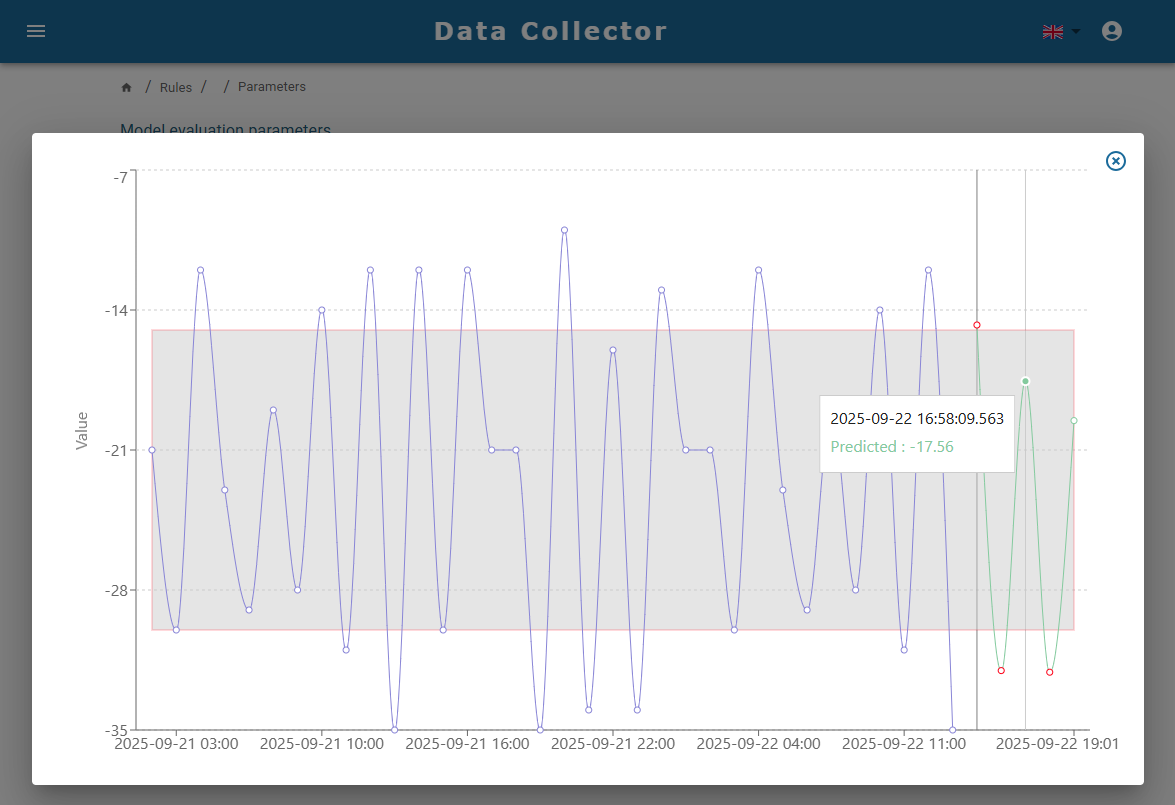Select first red predicted point below the band
The image size is (1175, 805).
(1001, 670)
